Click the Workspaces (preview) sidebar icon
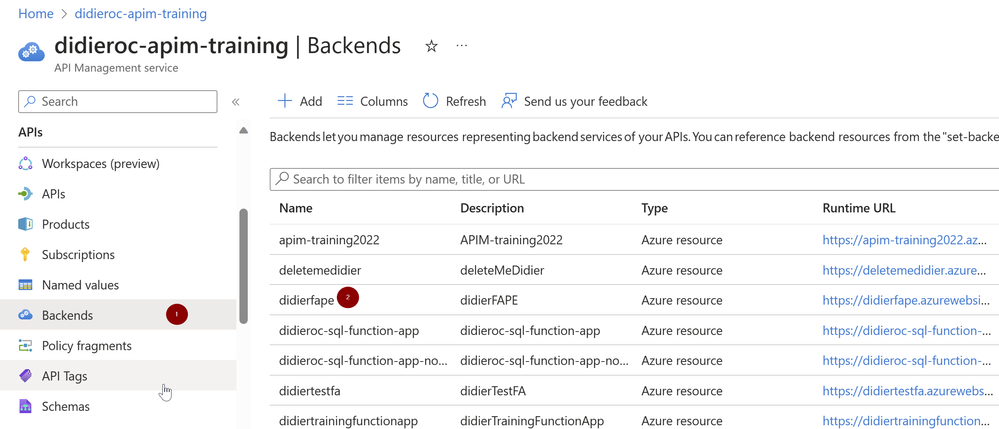999x429 pixels. point(26,164)
